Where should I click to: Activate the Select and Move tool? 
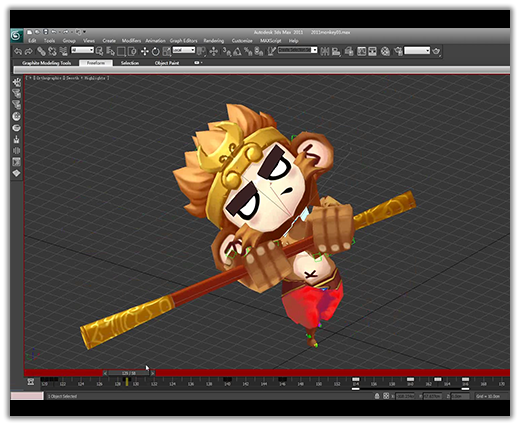click(x=145, y=51)
